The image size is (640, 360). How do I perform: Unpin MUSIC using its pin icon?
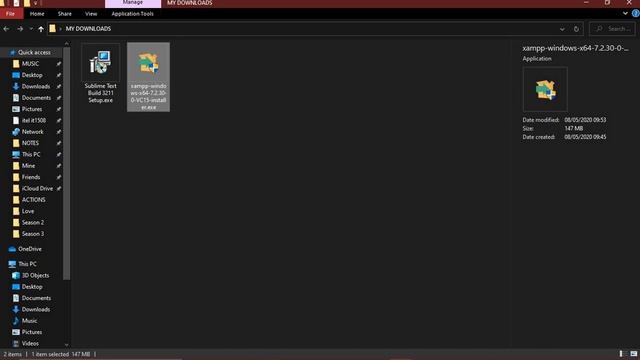point(59,64)
